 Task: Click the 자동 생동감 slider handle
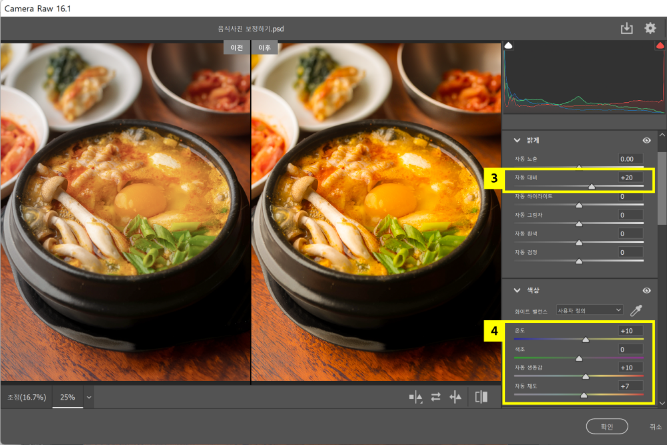click(586, 376)
